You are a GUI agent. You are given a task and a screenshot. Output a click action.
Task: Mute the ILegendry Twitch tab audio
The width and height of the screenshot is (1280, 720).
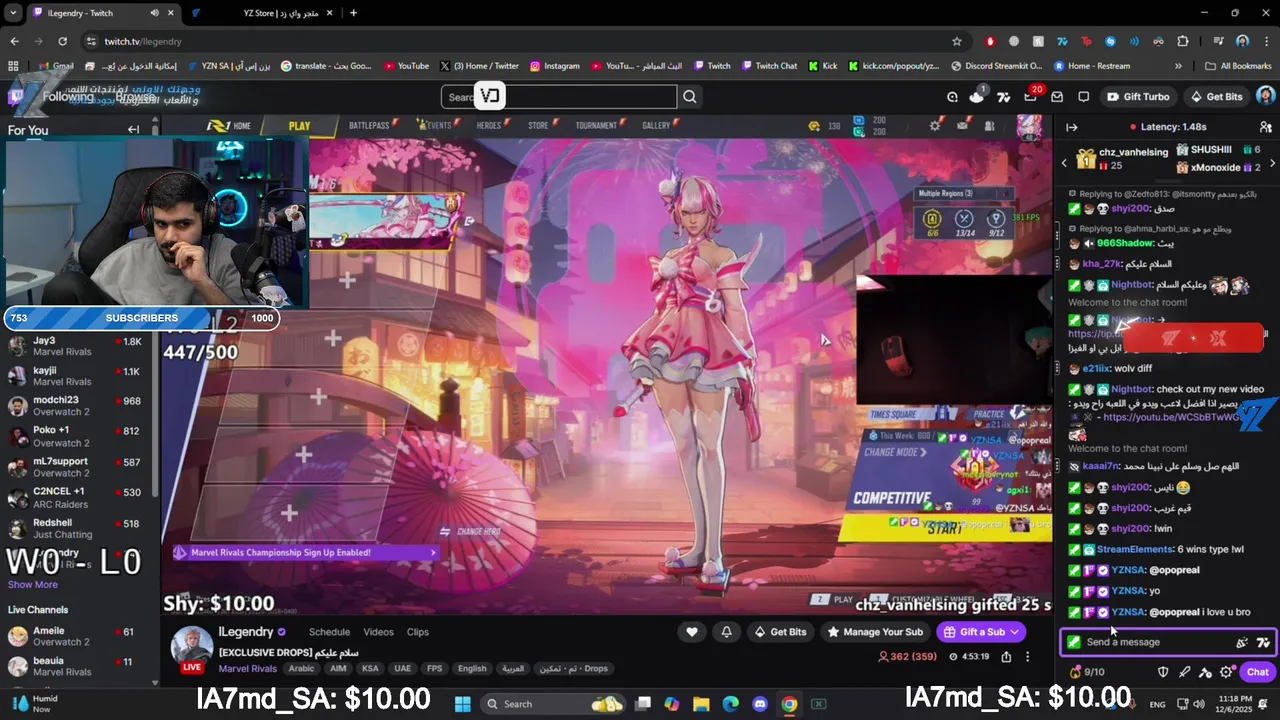155,13
